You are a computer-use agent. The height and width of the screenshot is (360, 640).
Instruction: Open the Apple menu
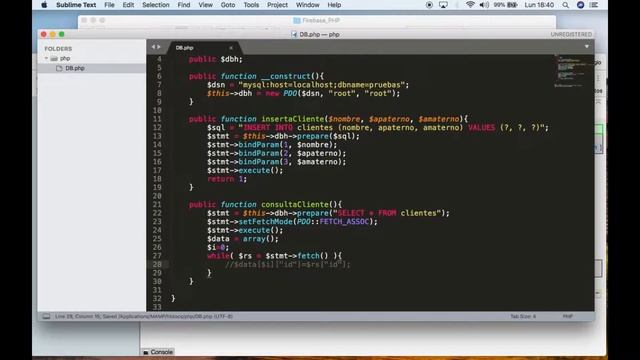(x=44, y=5)
